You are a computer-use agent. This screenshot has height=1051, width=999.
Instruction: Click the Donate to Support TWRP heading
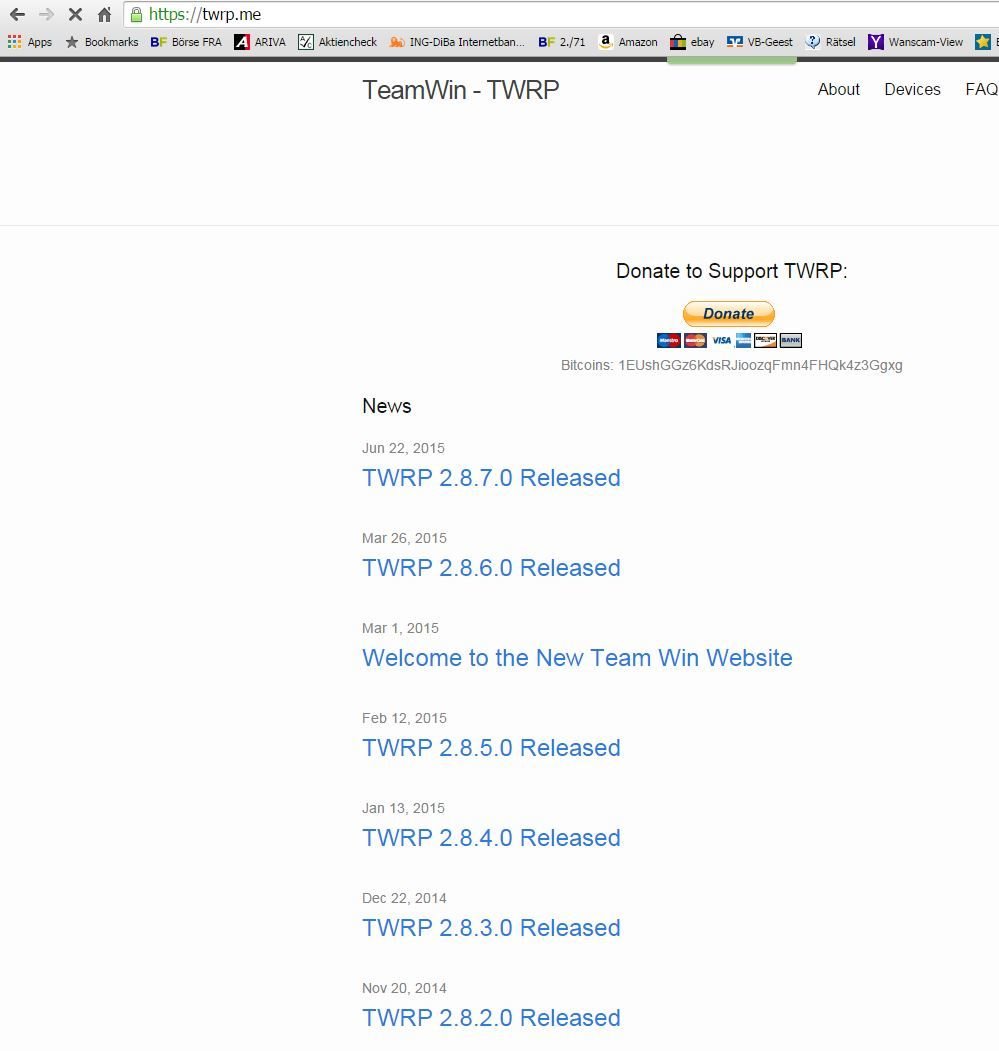pos(731,271)
